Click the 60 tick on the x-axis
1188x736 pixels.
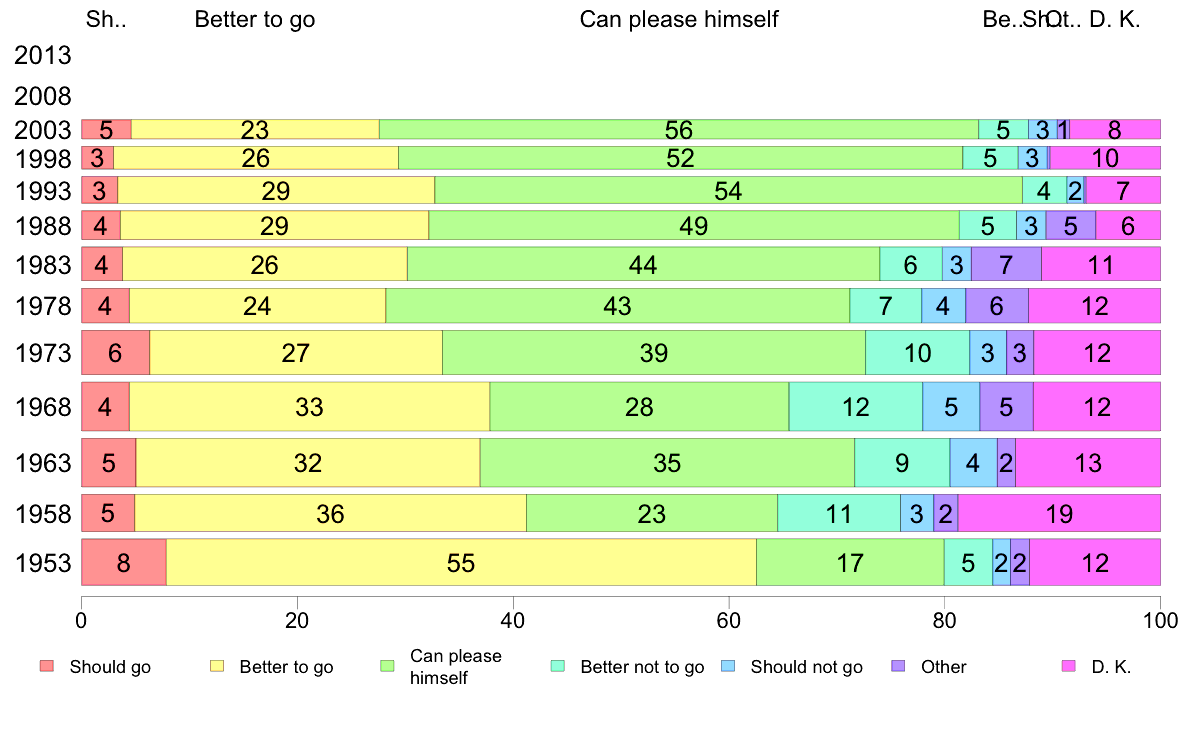click(728, 621)
